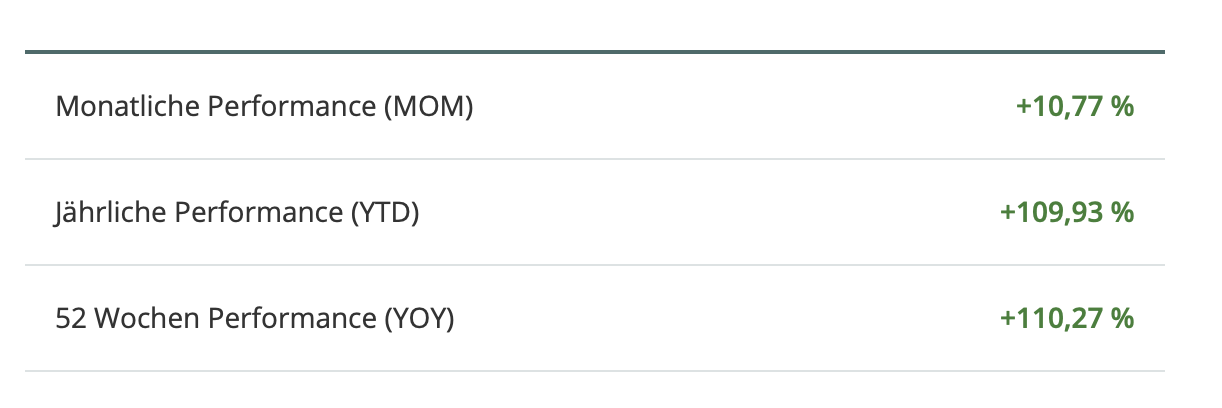1222x408 pixels.
Task: Click the Monatliche Performance (MOM) label
Action: tap(264, 106)
